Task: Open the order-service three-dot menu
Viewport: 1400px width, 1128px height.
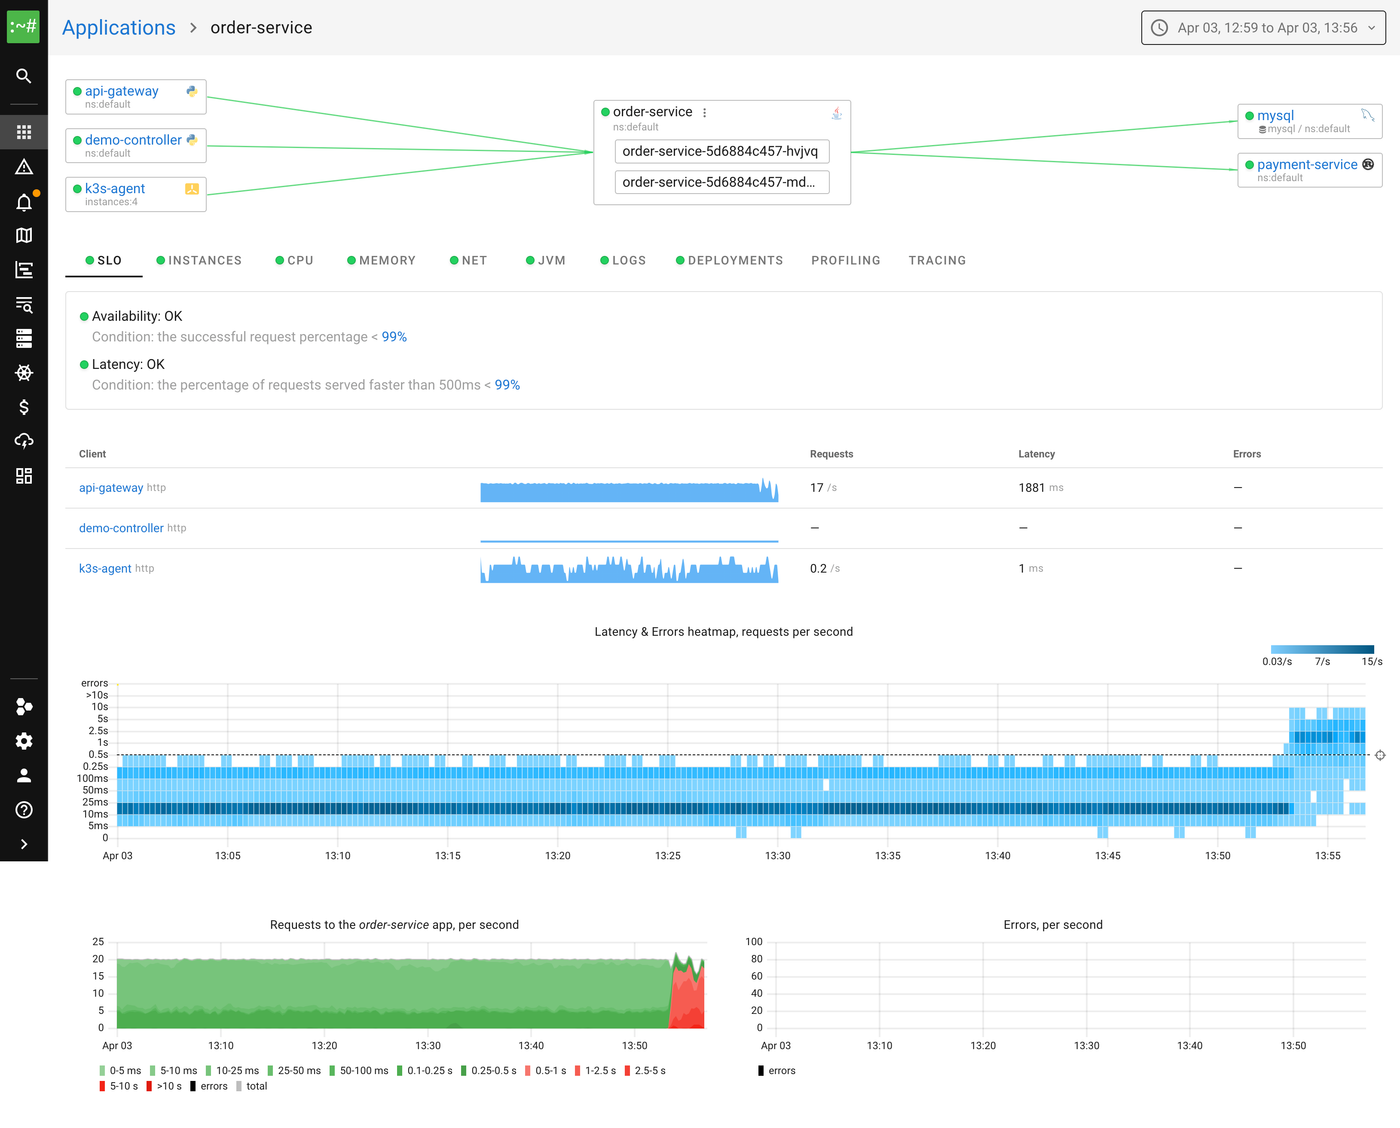Action: 705,113
